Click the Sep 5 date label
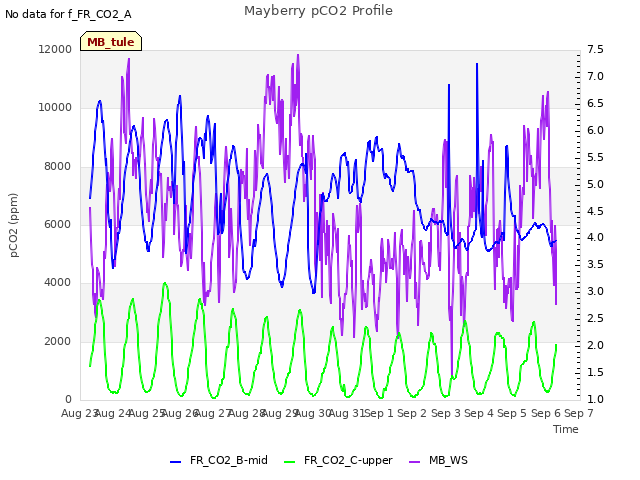The image size is (640, 480). tap(512, 413)
